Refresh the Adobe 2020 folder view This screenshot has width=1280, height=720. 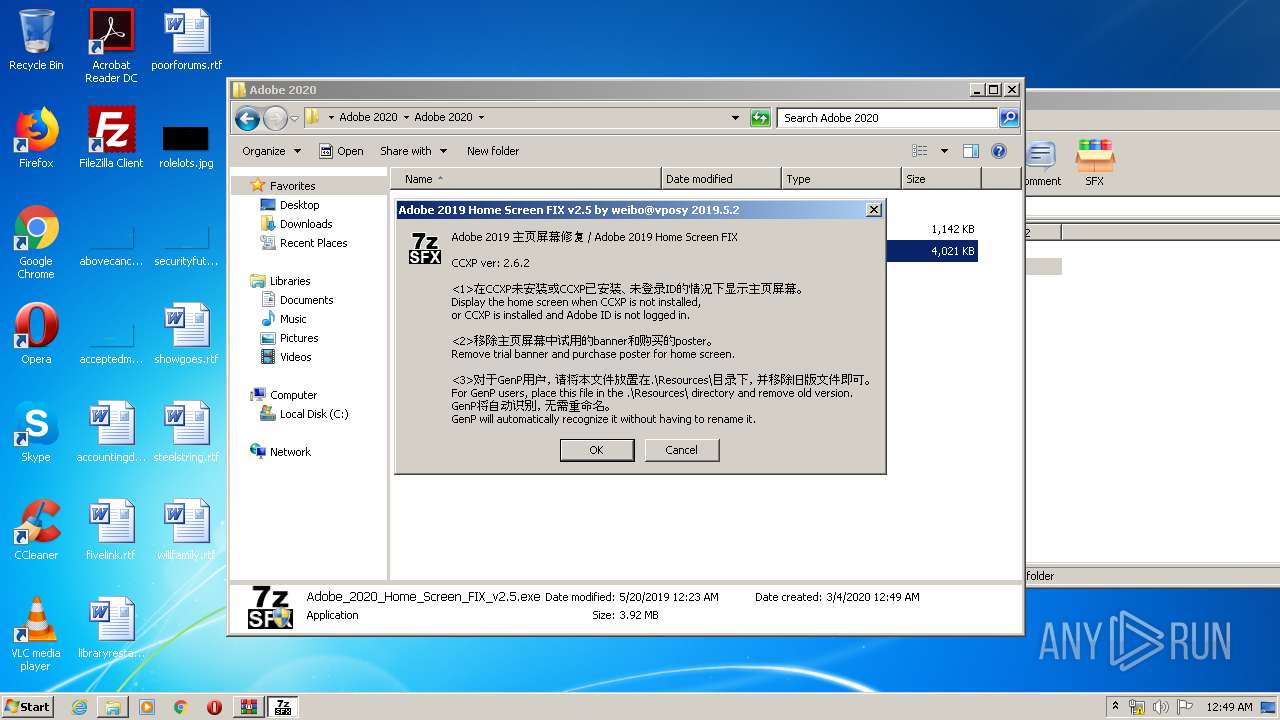pyautogui.click(x=760, y=118)
